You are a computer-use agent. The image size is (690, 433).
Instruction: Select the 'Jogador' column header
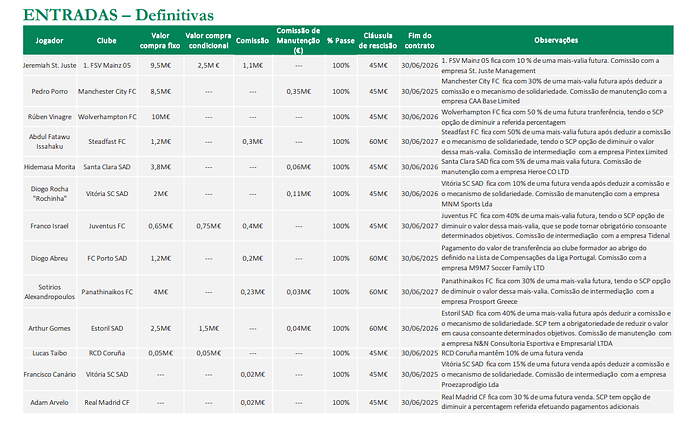pyautogui.click(x=49, y=40)
